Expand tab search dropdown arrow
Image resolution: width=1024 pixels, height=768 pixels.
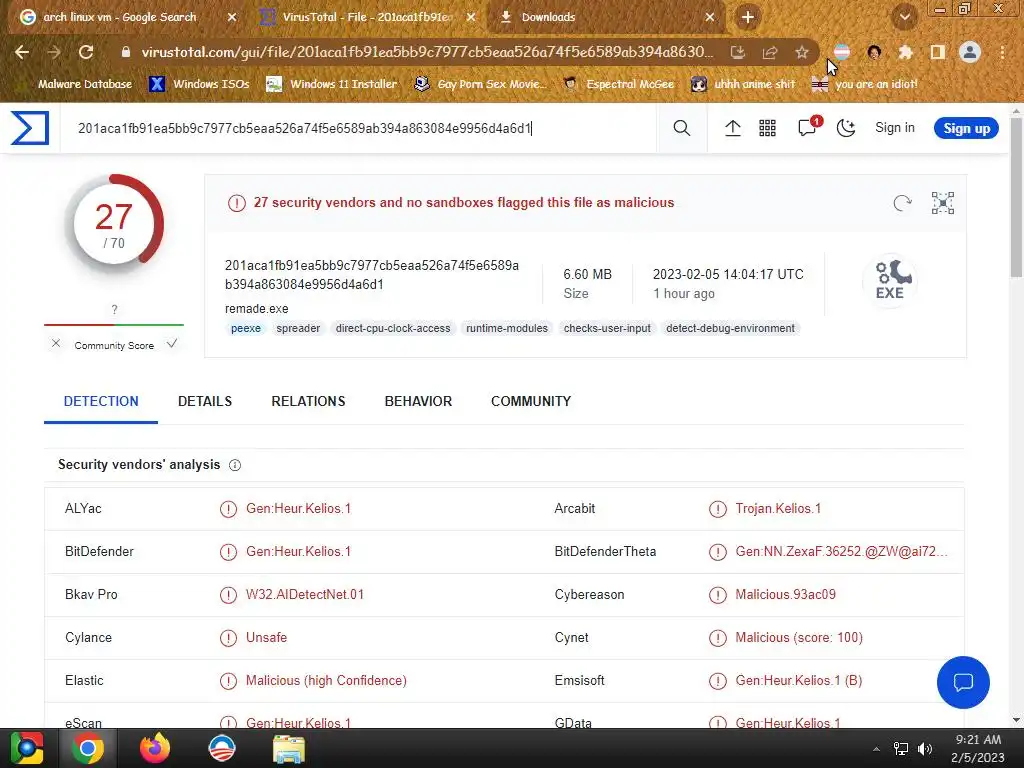click(904, 17)
